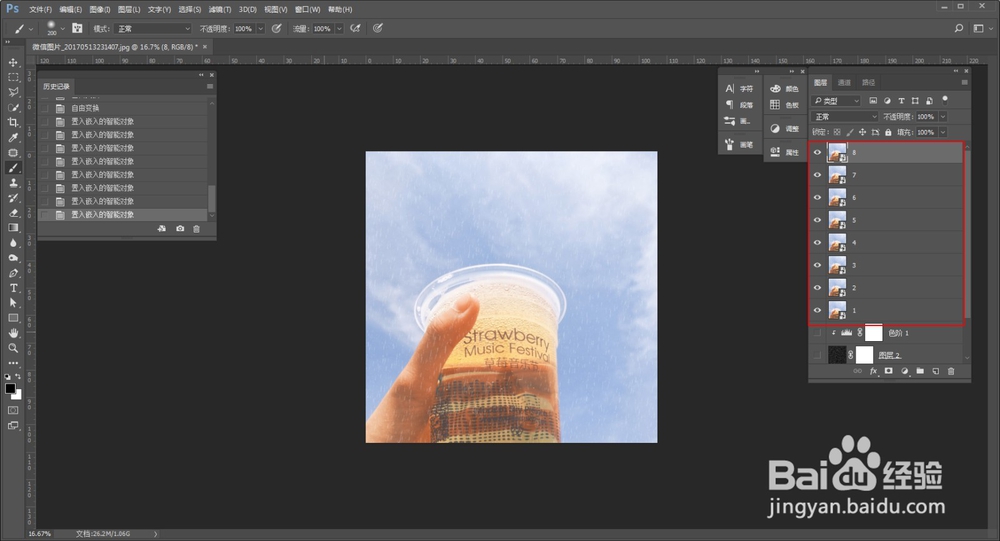Open flow percentage dropdown arrow
Image resolution: width=1000 pixels, height=541 pixels.
click(339, 29)
